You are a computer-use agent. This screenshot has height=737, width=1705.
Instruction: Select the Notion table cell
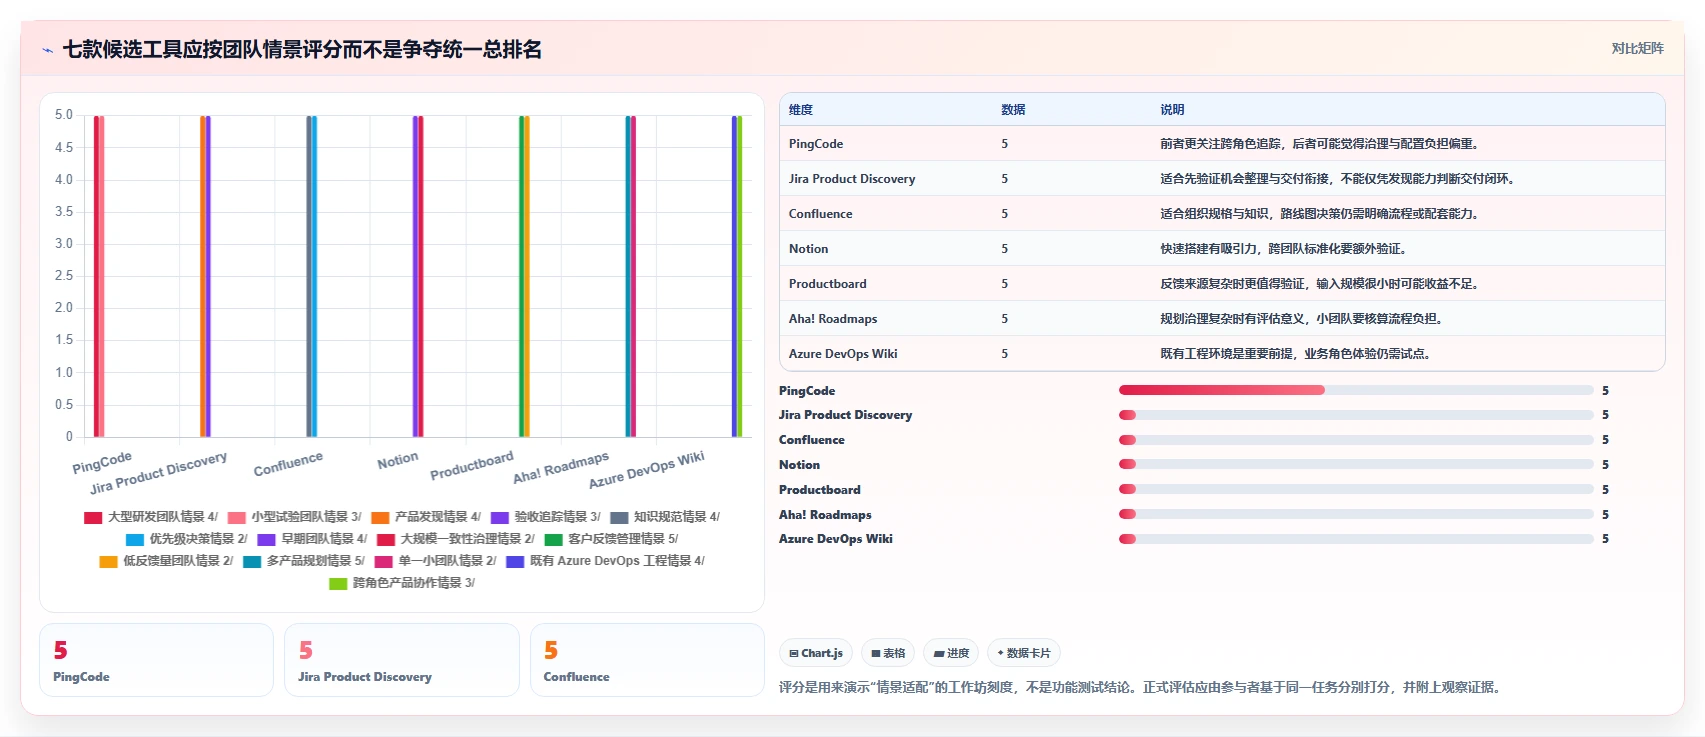tap(808, 249)
